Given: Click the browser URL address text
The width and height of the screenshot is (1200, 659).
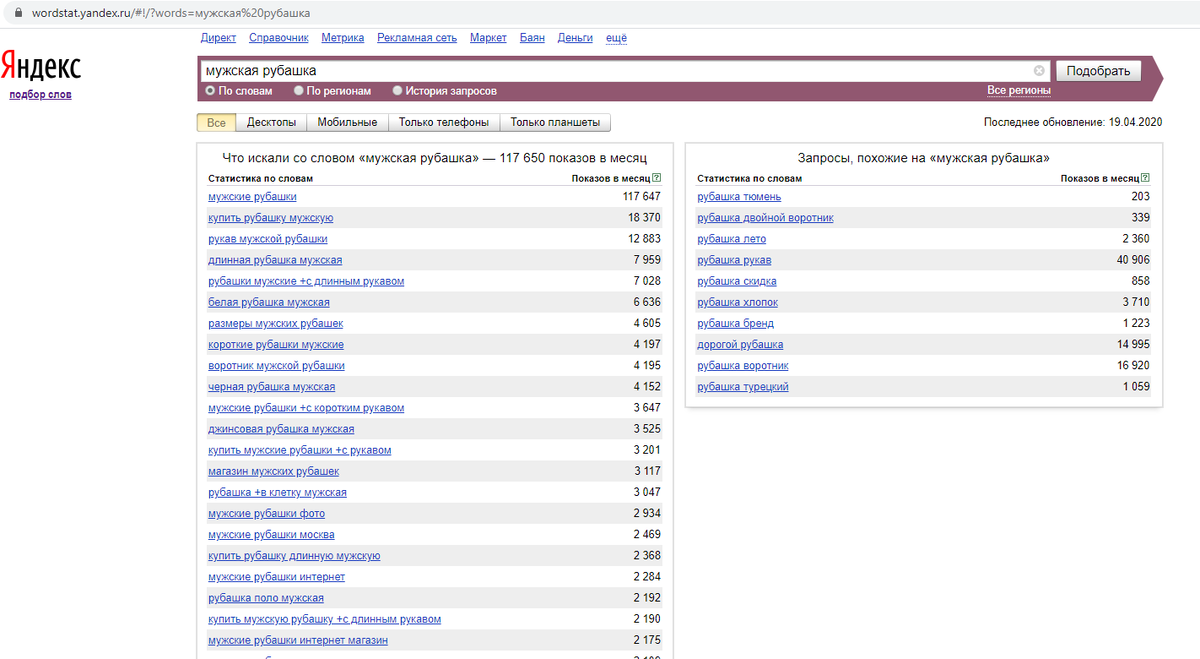Looking at the screenshot, I should pyautogui.click(x=171, y=13).
